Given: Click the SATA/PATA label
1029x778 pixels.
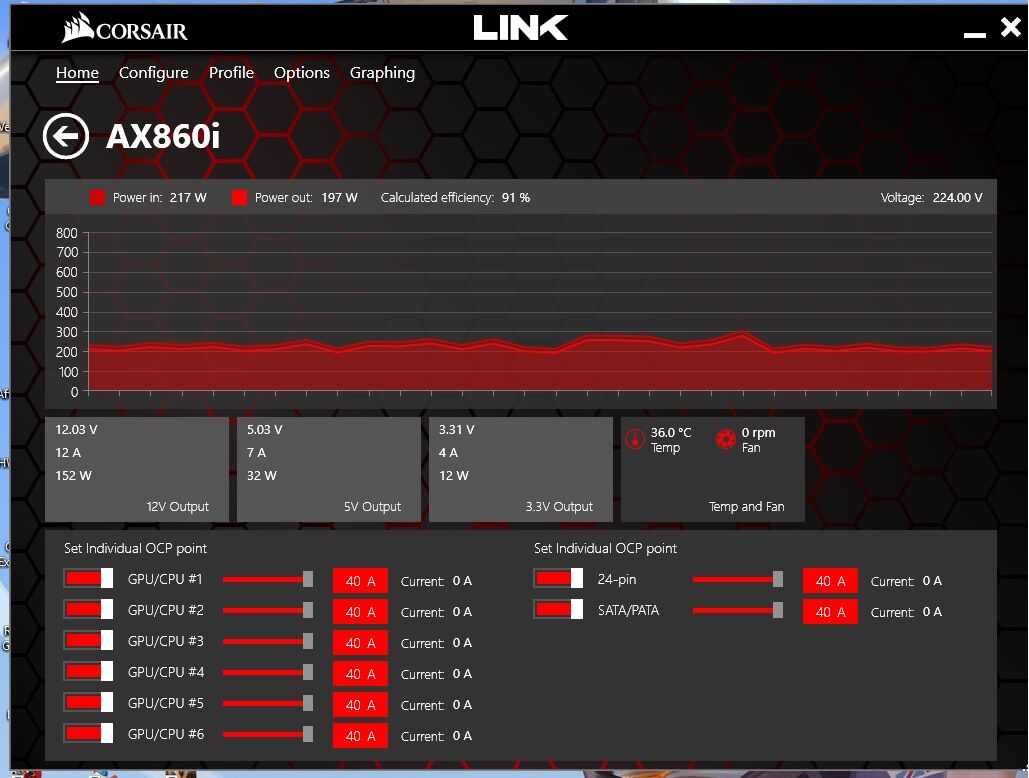Looking at the screenshot, I should (x=628, y=610).
